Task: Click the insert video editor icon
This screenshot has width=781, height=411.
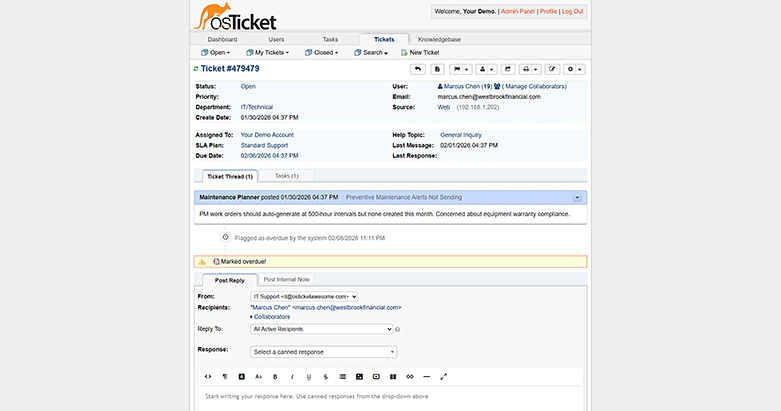Action: click(x=376, y=377)
